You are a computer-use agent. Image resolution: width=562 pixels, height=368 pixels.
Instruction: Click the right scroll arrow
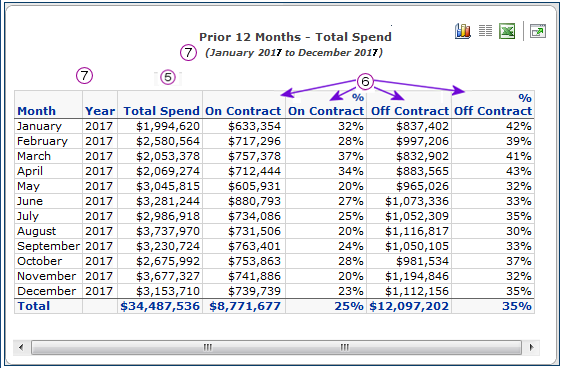click(x=532, y=347)
